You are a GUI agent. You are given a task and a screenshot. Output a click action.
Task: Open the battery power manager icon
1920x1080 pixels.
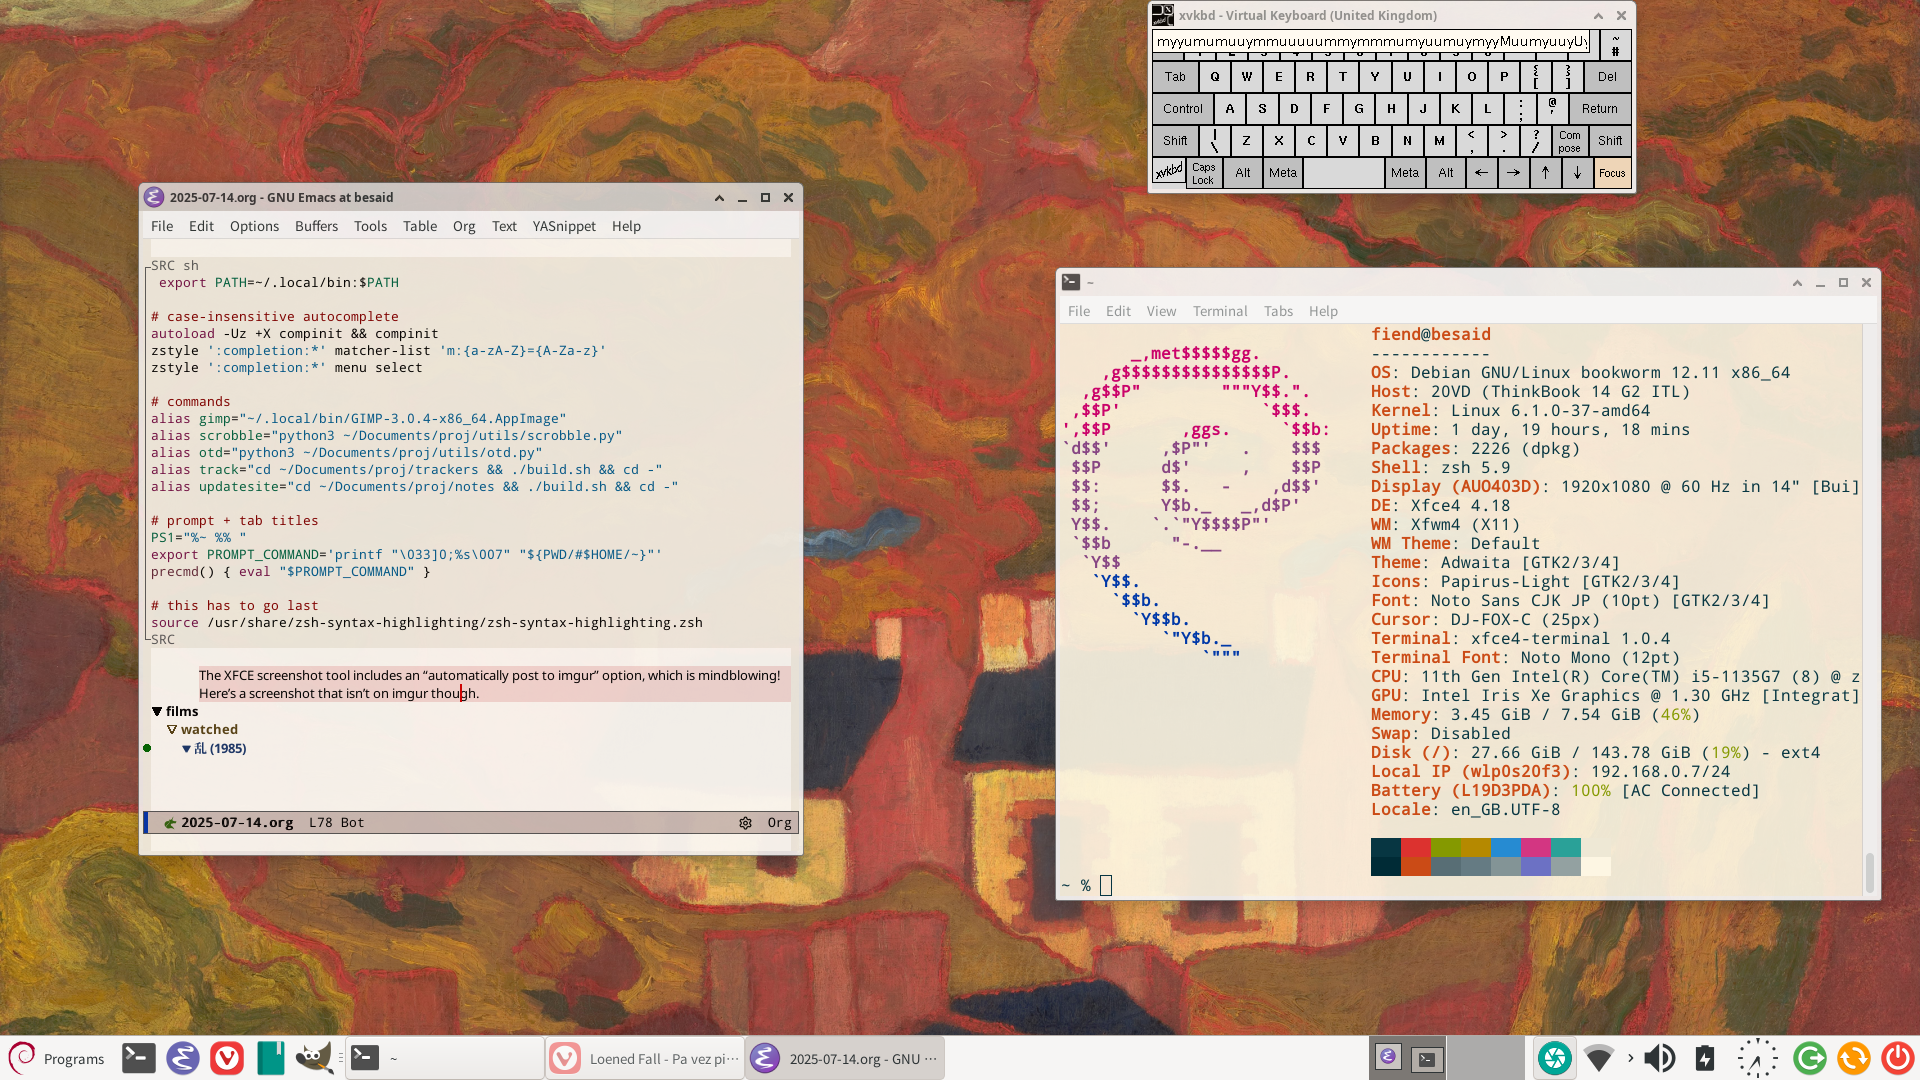1705,1058
